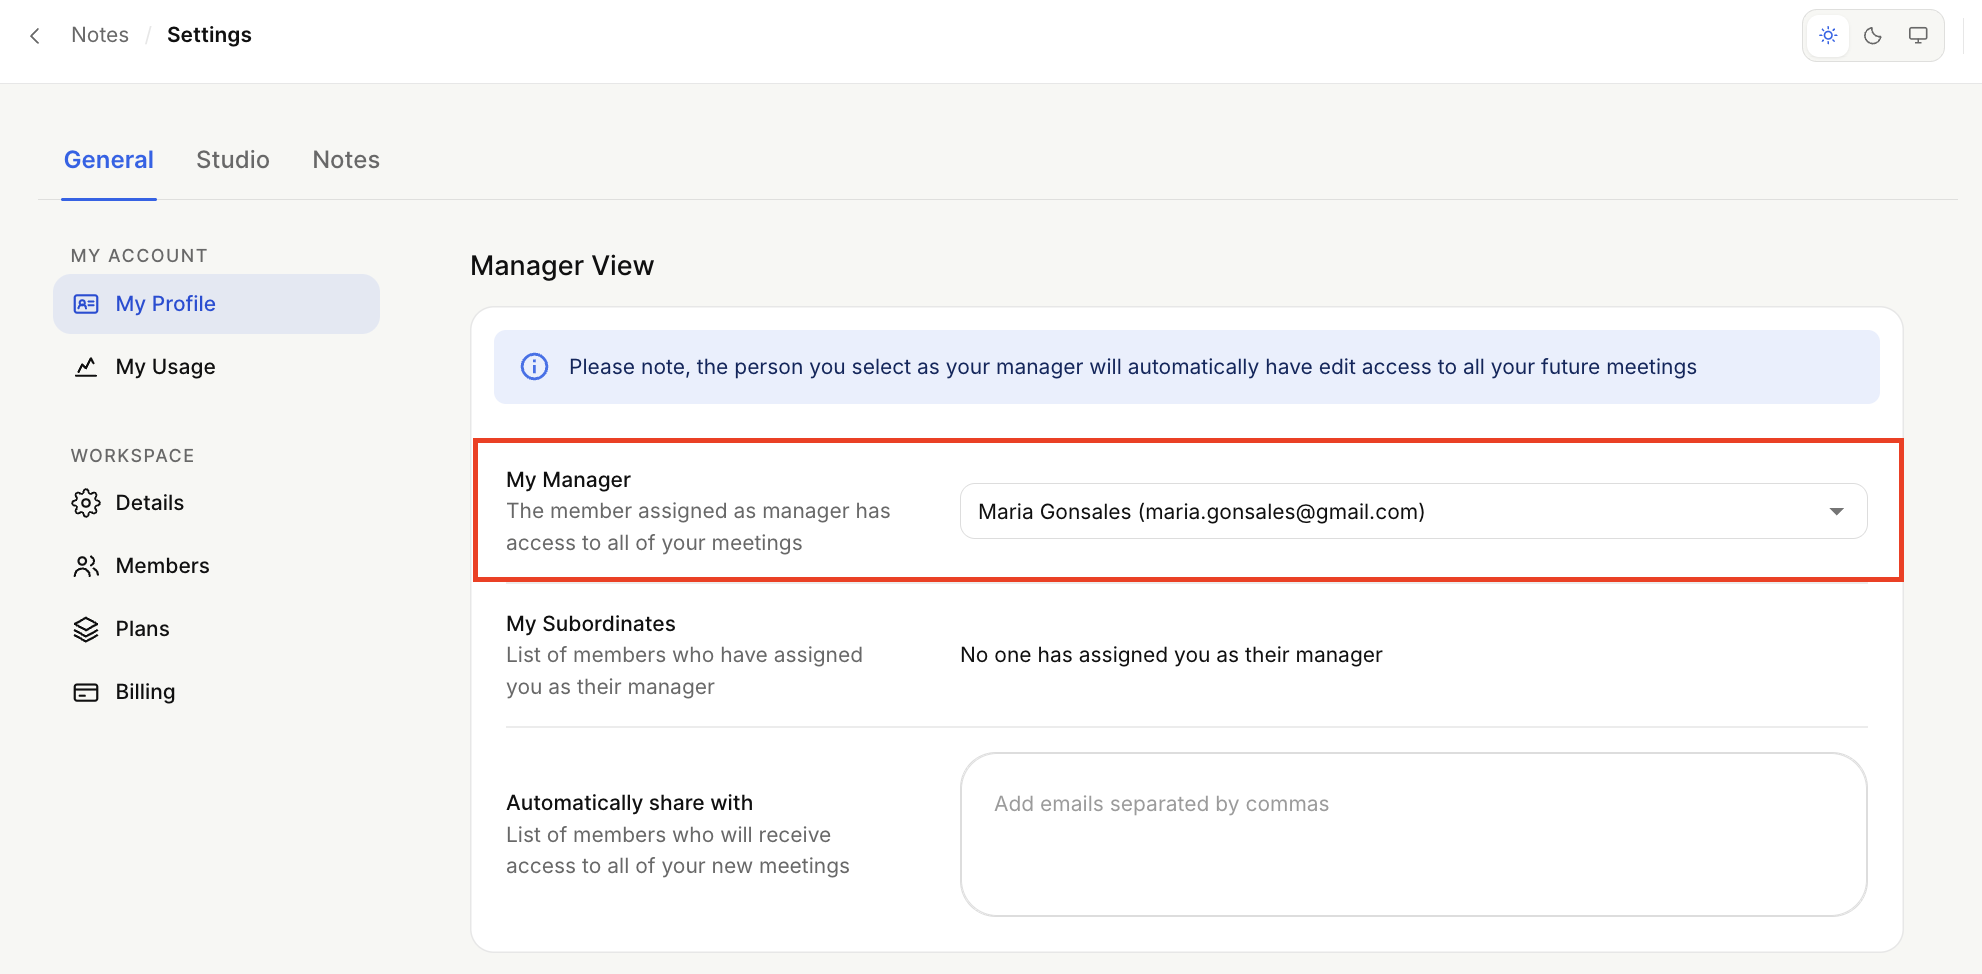Go back using the left chevron arrow
Screen dimensions: 1982x974
(35, 36)
